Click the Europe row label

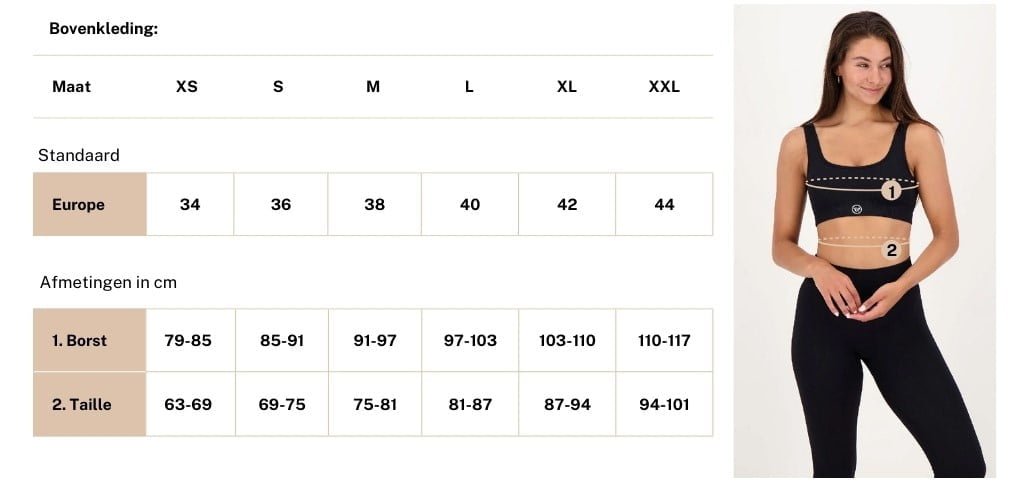[79, 205]
